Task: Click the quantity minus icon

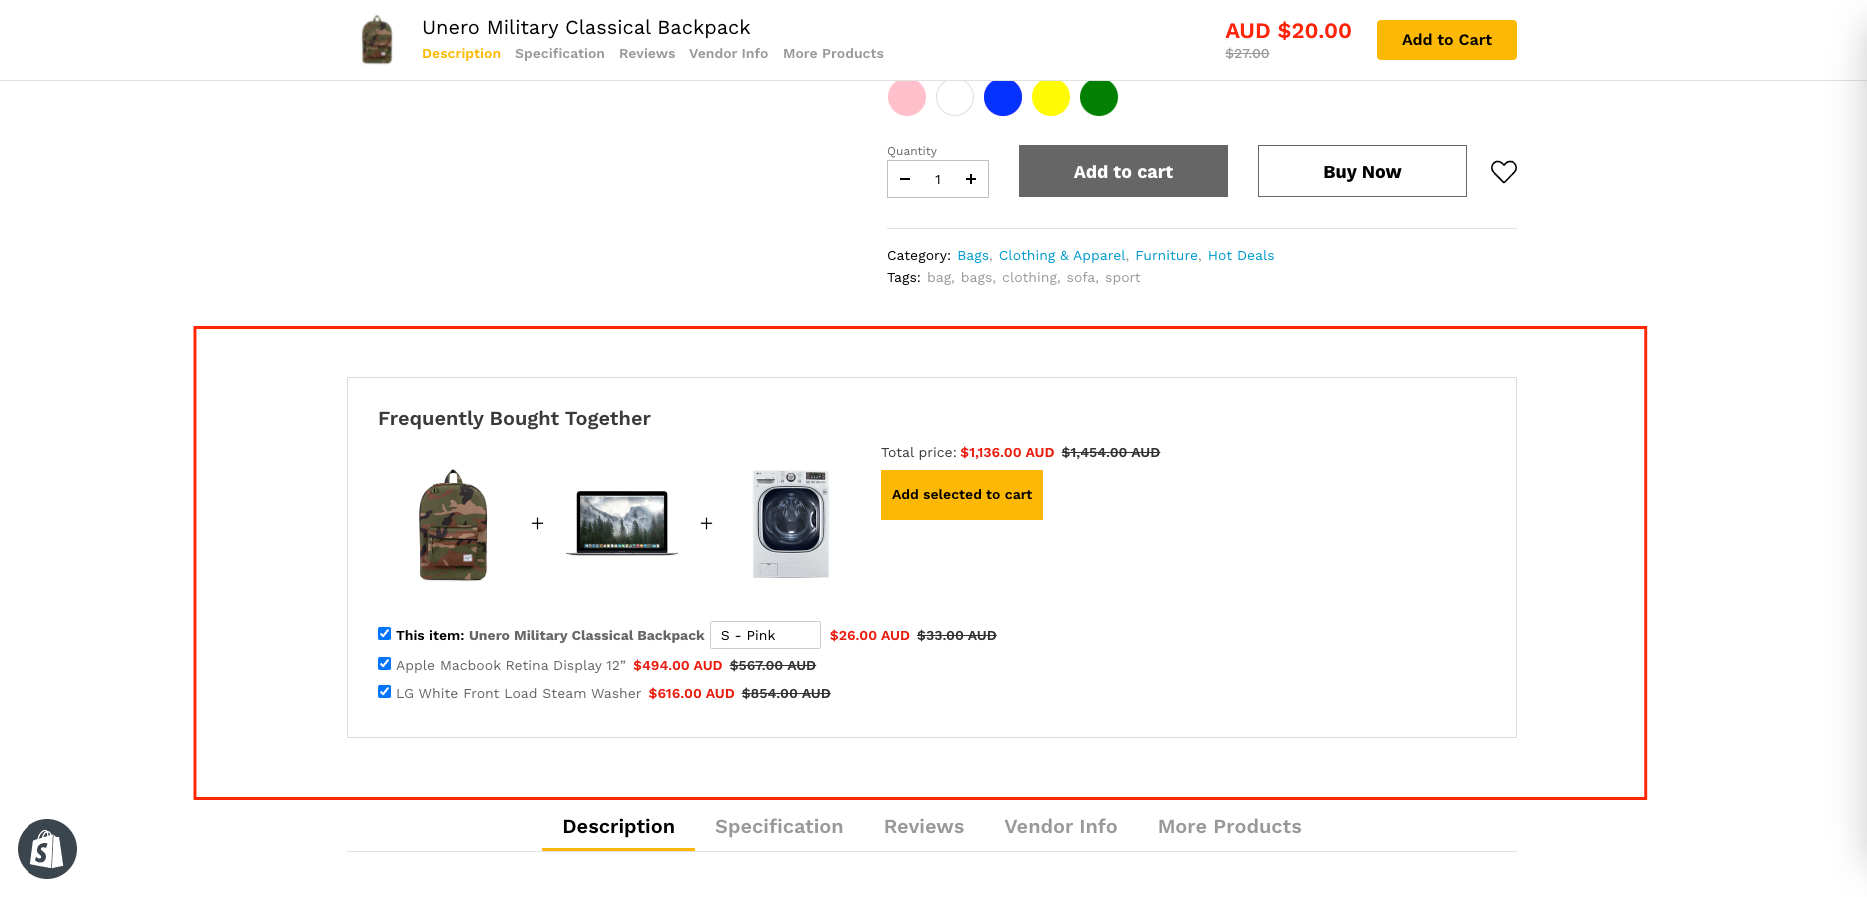Action: [x=905, y=180]
